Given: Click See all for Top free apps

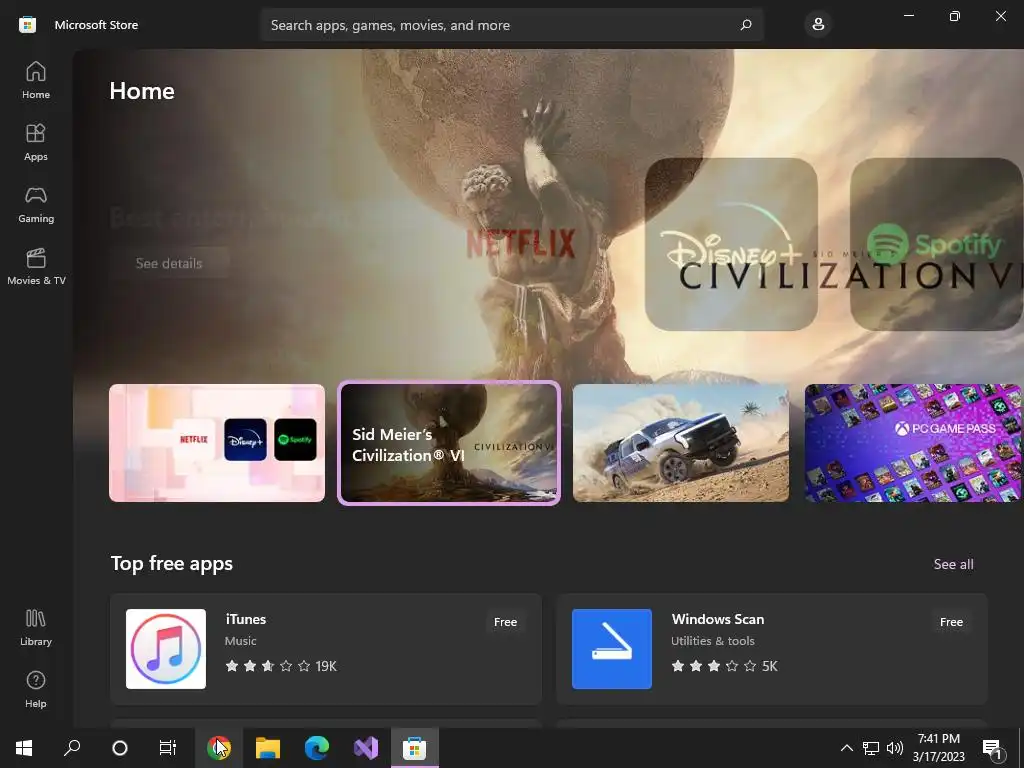Looking at the screenshot, I should (953, 564).
